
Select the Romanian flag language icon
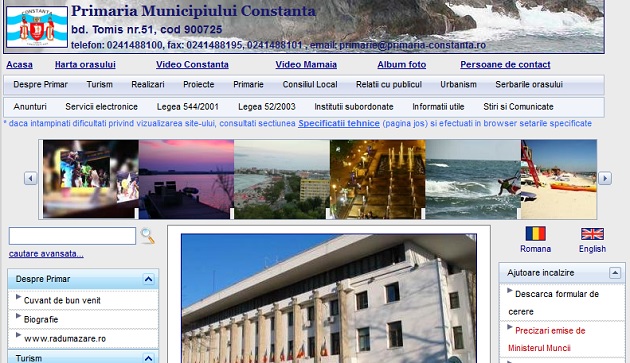tap(535, 234)
